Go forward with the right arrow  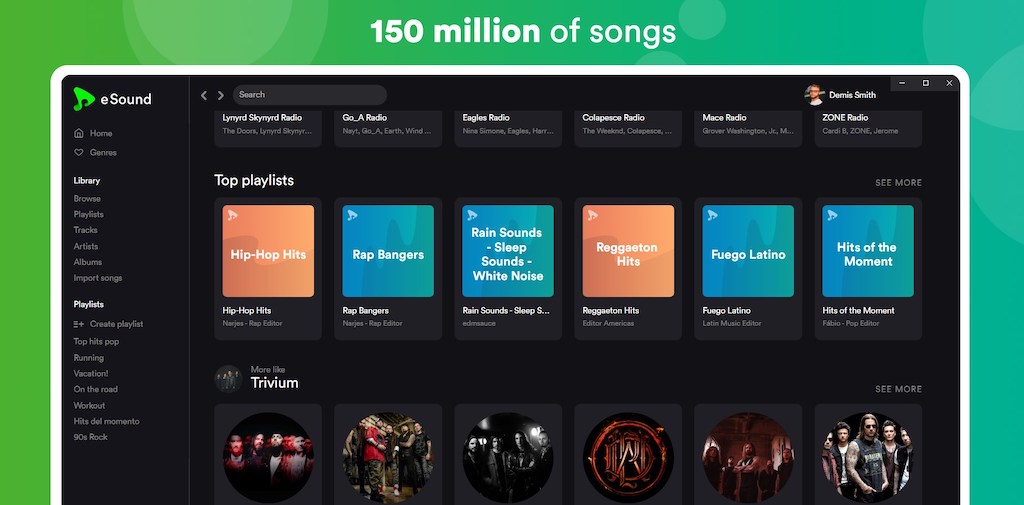[221, 95]
